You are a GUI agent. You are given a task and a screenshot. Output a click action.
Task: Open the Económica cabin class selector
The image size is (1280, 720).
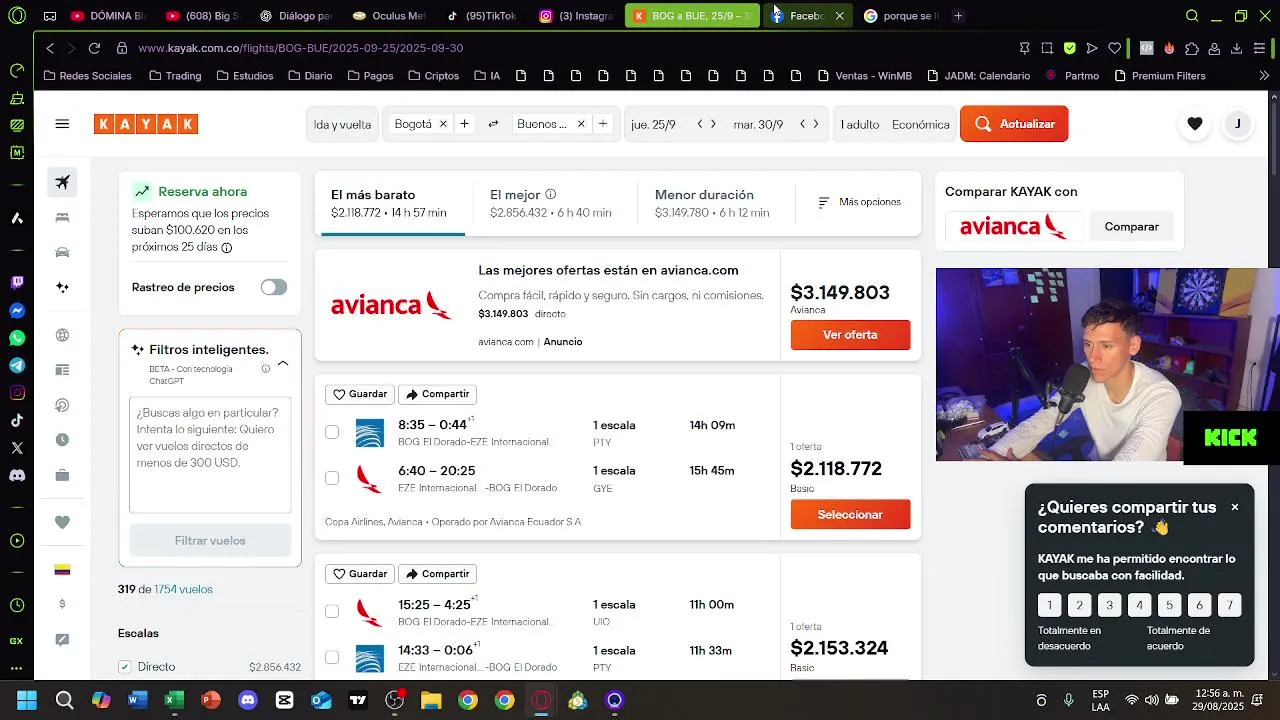[921, 124]
